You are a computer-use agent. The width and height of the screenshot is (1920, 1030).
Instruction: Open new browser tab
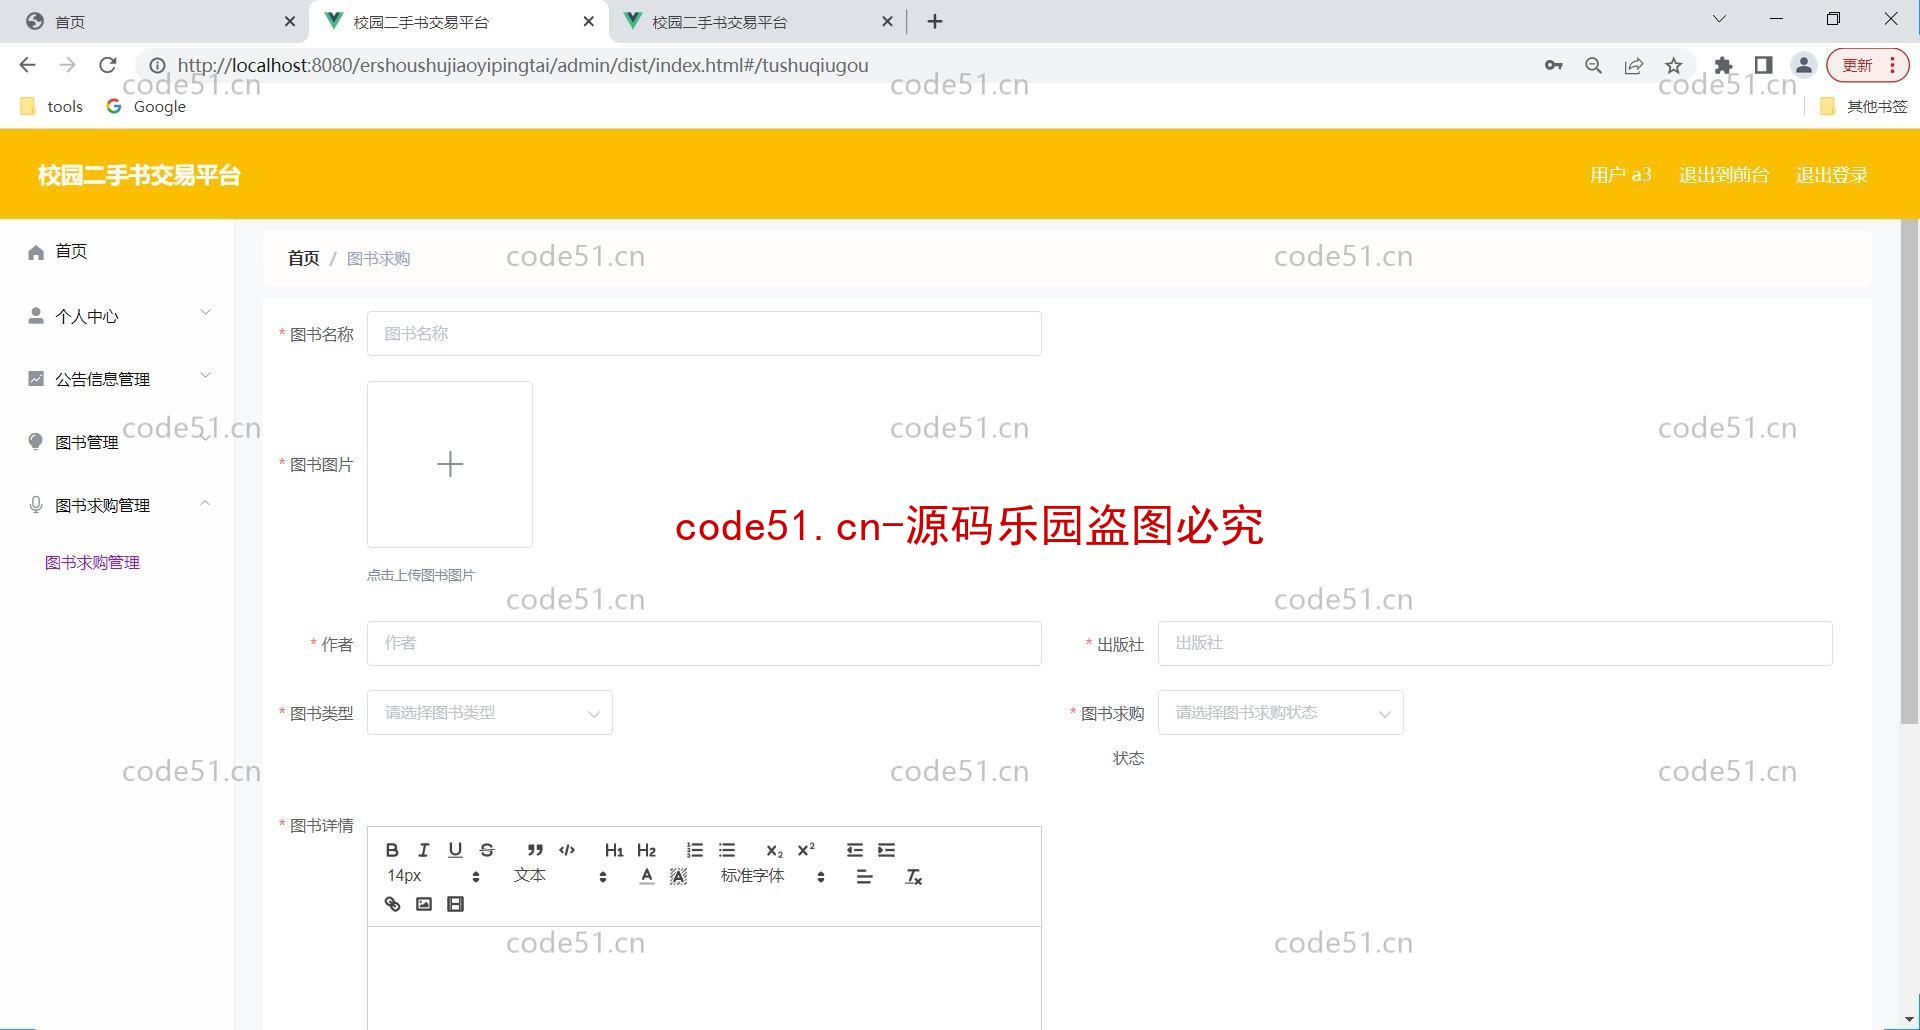coord(935,21)
